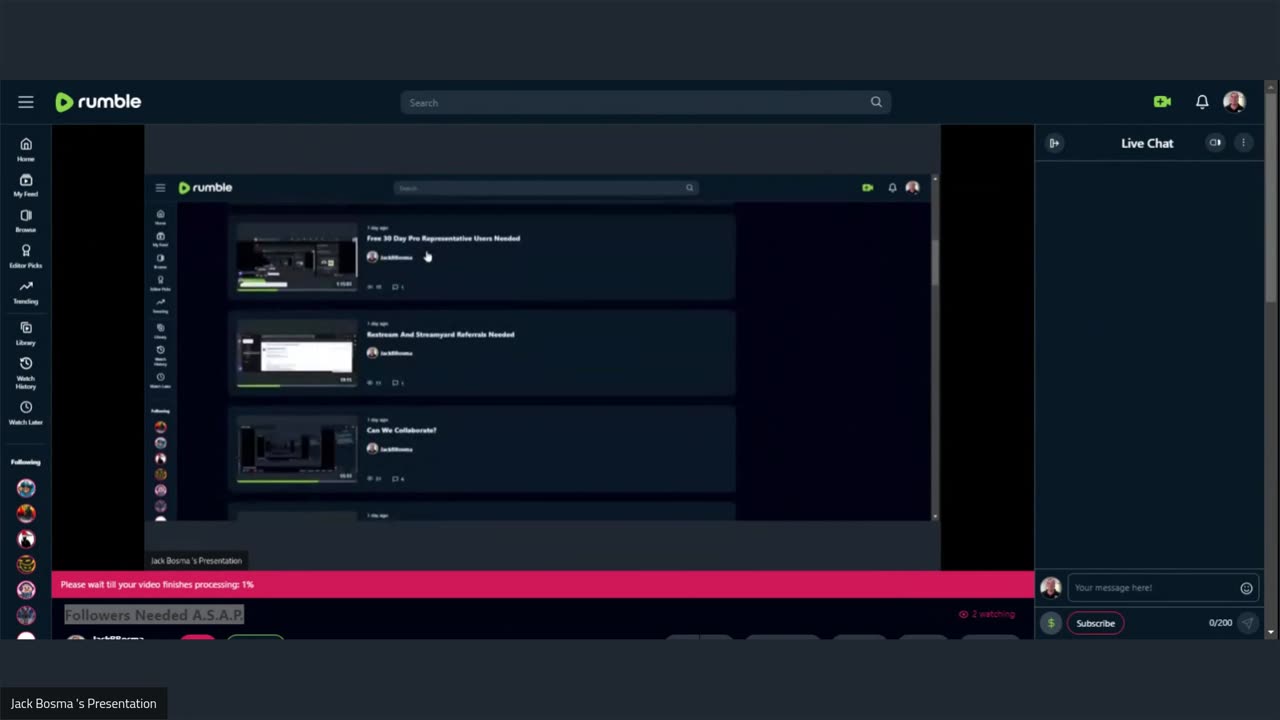Open Watch History in the left sidebar
1280x720 pixels.
[x=26, y=373]
